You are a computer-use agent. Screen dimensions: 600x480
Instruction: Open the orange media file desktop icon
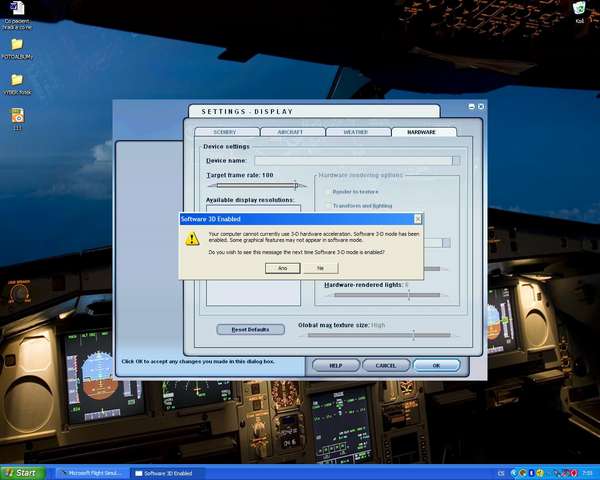(x=17, y=119)
